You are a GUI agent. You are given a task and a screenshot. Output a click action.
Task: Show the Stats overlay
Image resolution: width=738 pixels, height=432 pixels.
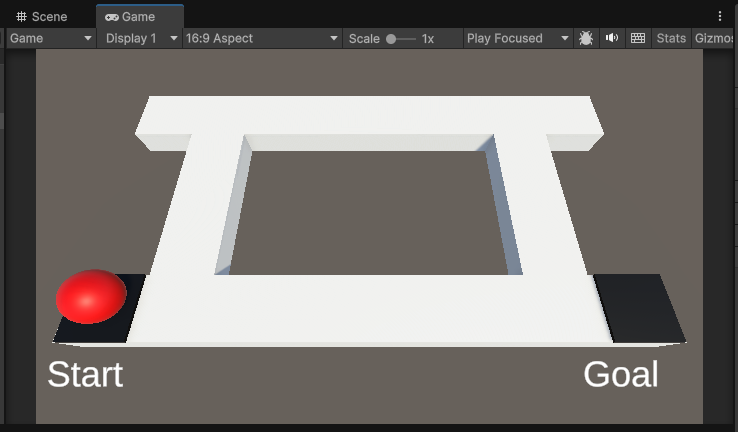(x=671, y=38)
